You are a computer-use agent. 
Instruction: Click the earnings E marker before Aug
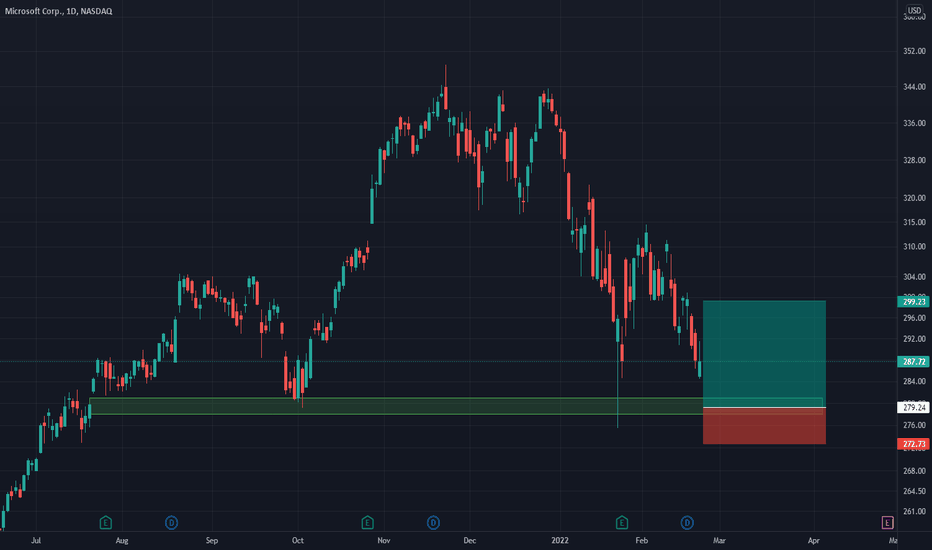105,523
